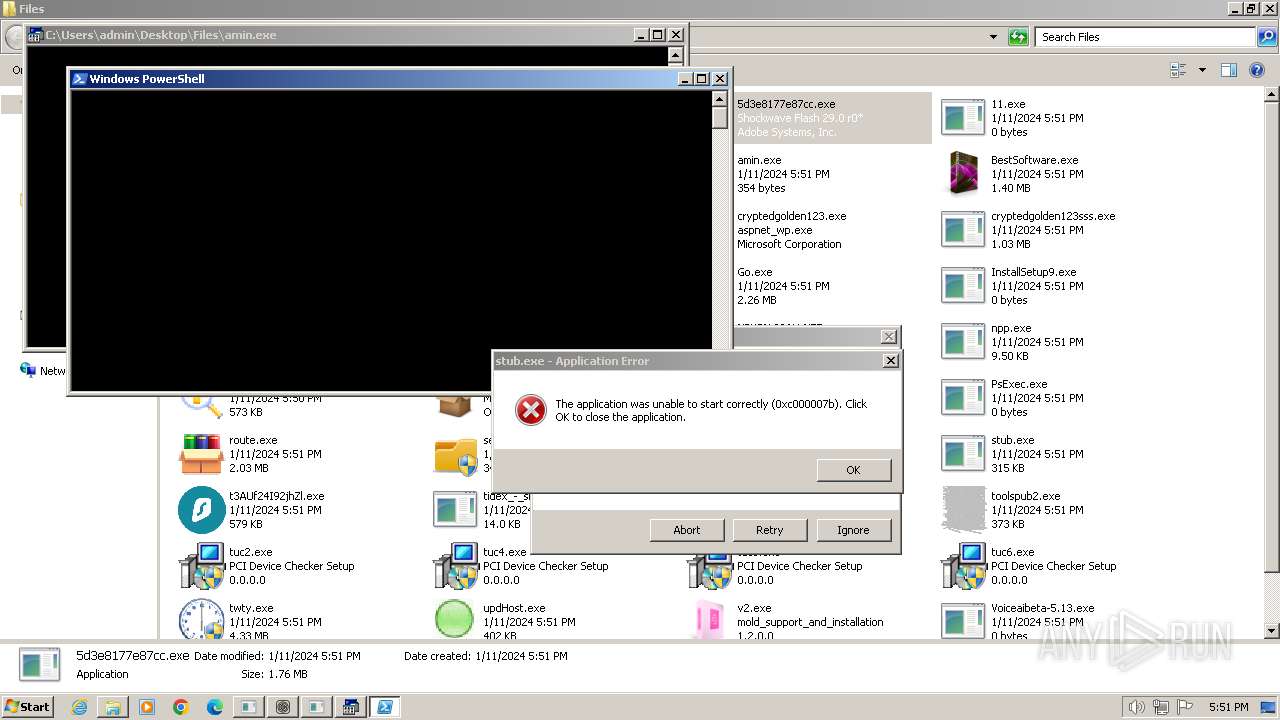
Task: Expand address bar history dropdown
Action: click(993, 37)
